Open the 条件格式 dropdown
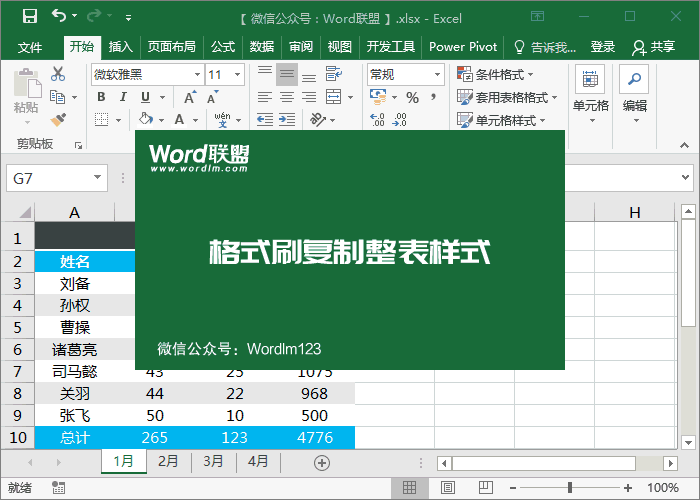This screenshot has height=500, width=700. click(496, 74)
